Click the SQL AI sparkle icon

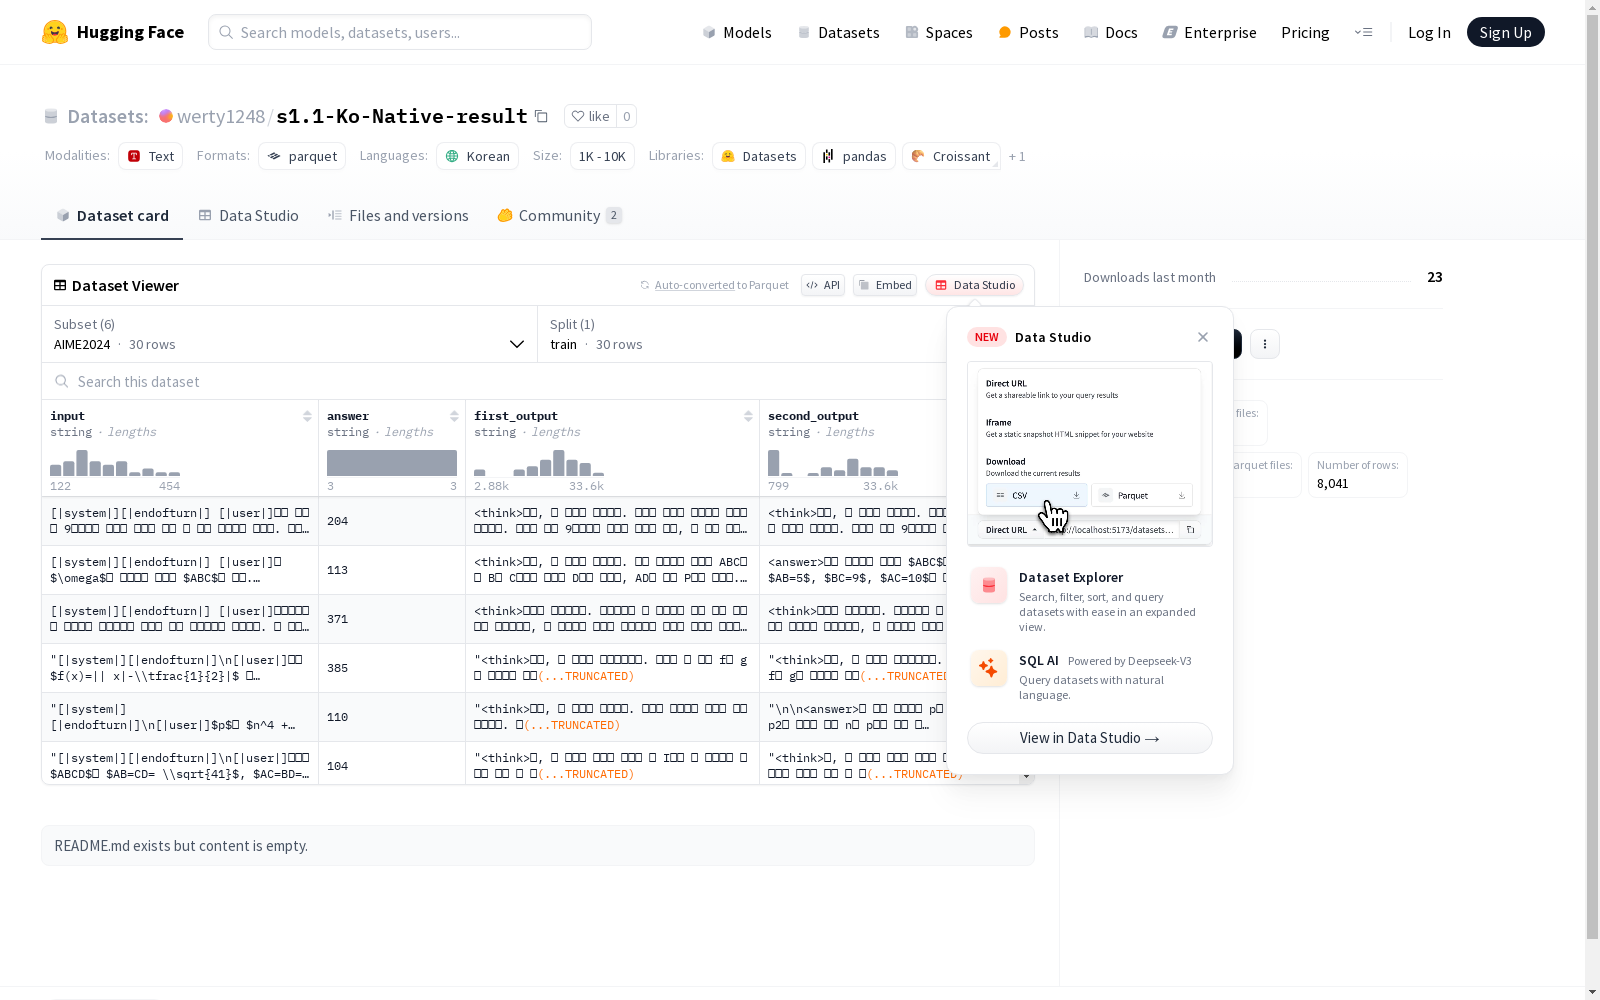coord(989,668)
